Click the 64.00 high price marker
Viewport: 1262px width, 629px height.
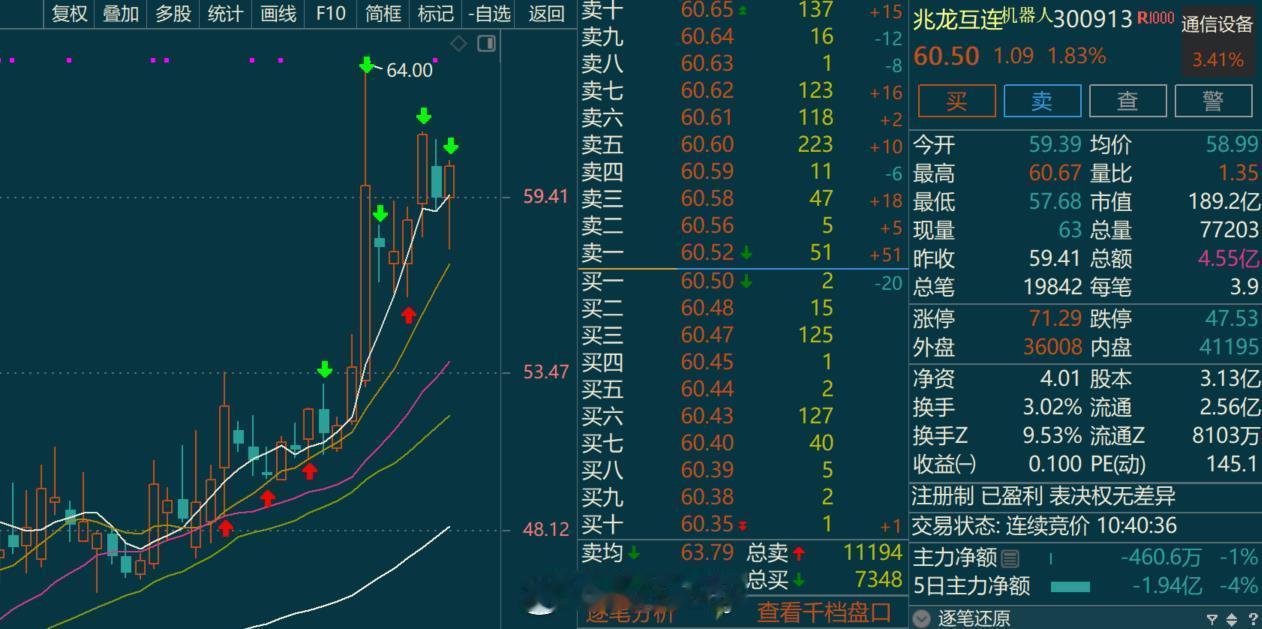point(409,70)
